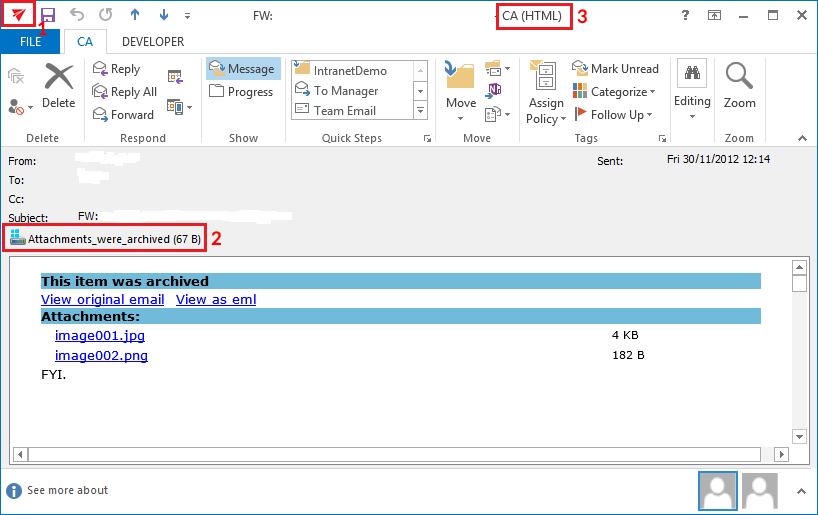The height and width of the screenshot is (515, 818).
Task: Open the Attachments_were_archived attachment
Action: click(x=105, y=239)
